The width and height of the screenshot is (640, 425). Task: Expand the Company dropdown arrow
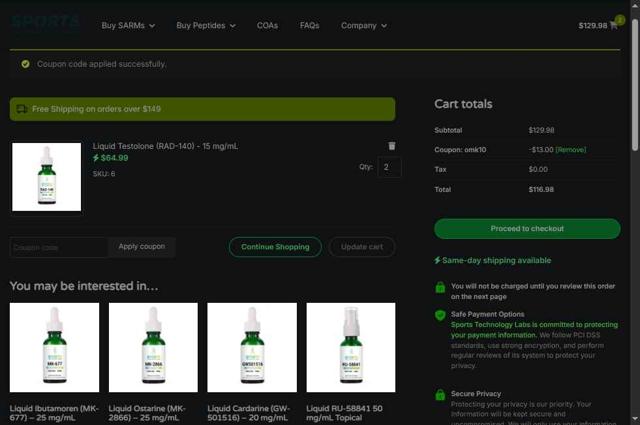[384, 26]
